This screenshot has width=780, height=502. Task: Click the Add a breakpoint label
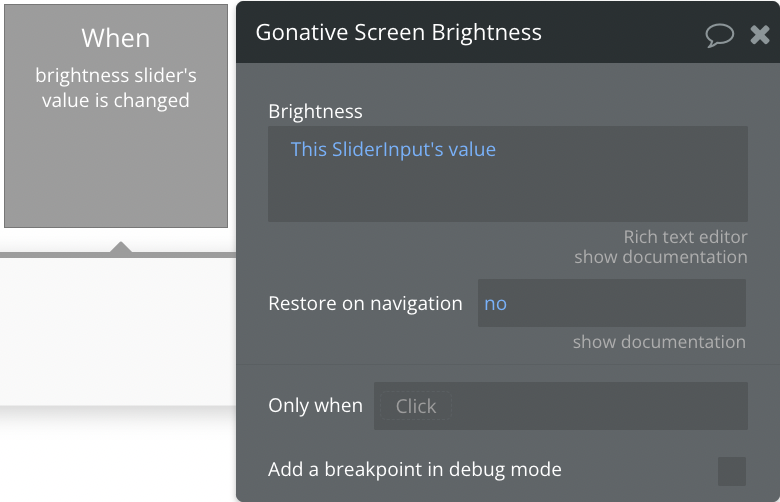pos(415,469)
